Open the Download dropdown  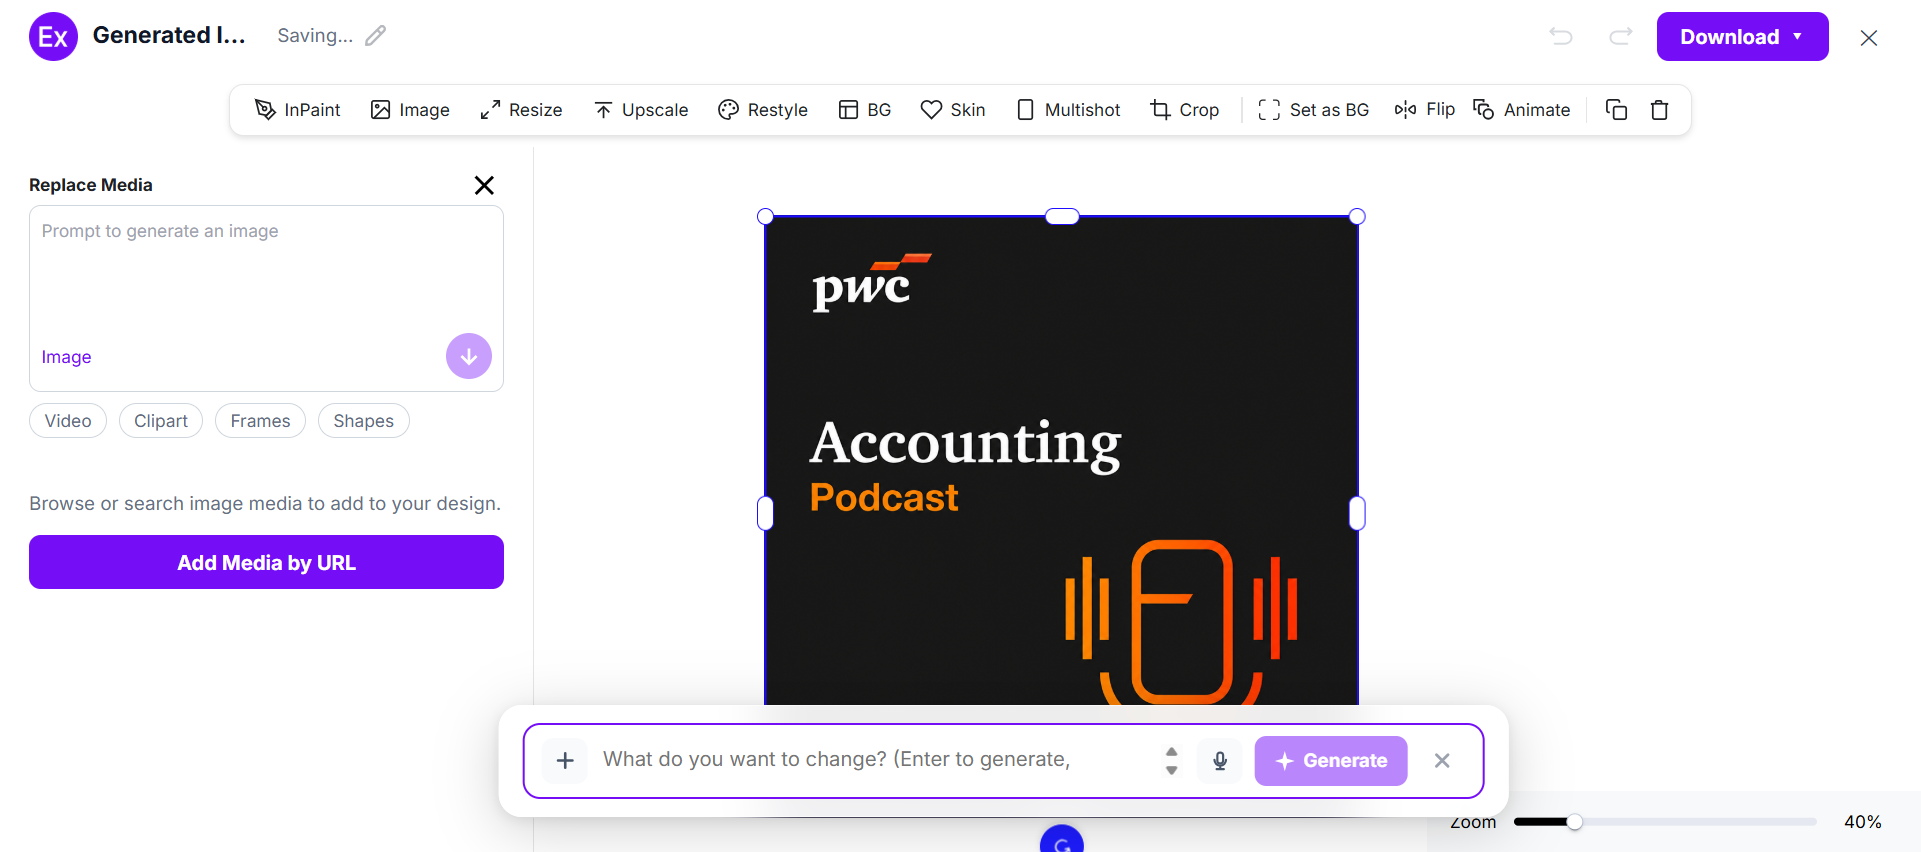point(1742,37)
